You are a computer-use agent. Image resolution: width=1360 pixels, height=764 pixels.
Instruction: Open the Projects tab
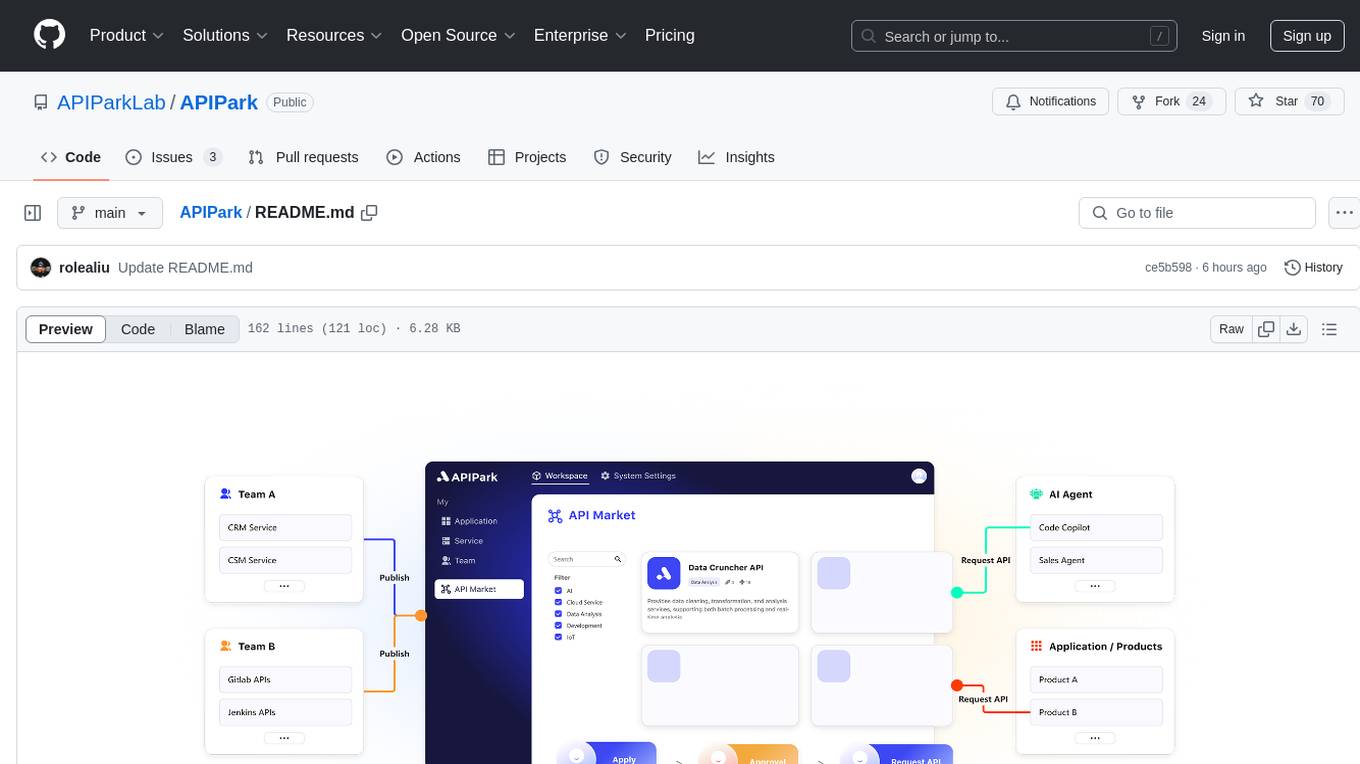tap(527, 157)
